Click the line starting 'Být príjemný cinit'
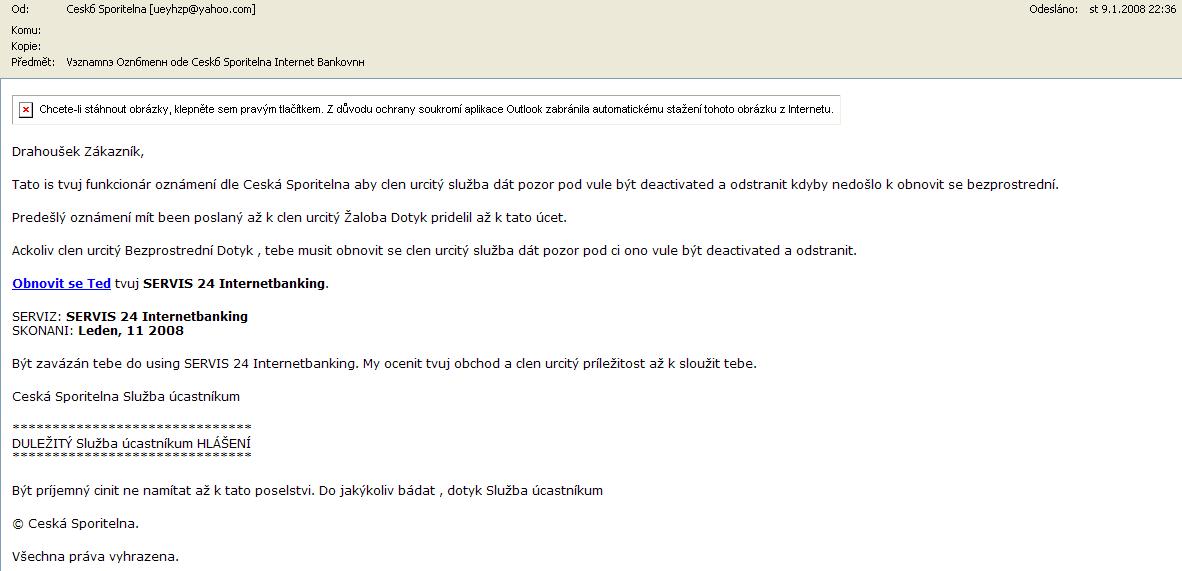Viewport: 1182px width, 571px height. point(308,491)
